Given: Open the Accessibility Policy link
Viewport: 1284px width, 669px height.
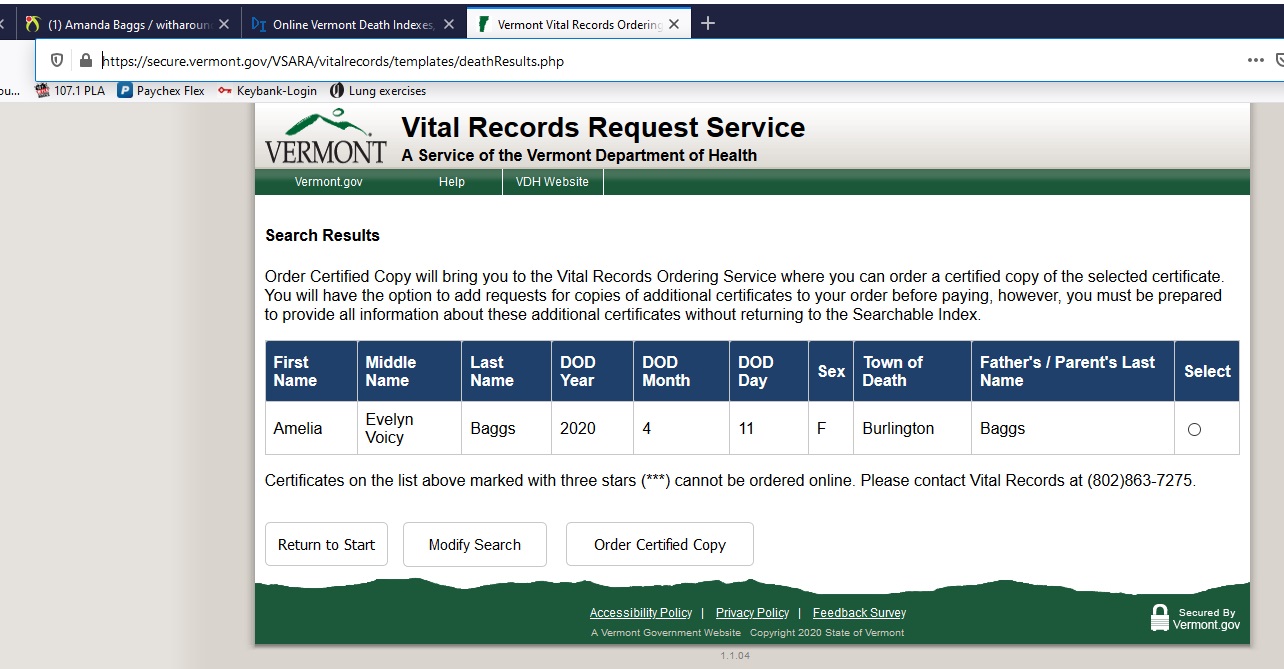Looking at the screenshot, I should pyautogui.click(x=641, y=613).
